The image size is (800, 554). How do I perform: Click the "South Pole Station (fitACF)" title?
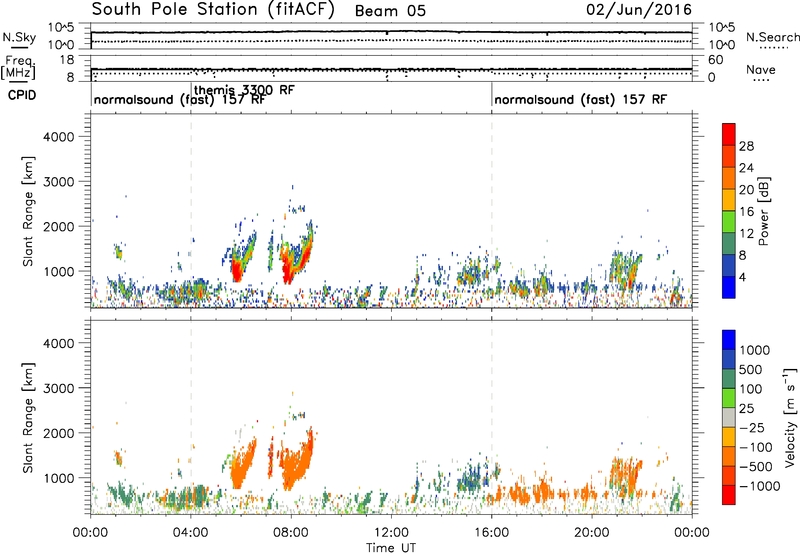(x=213, y=10)
